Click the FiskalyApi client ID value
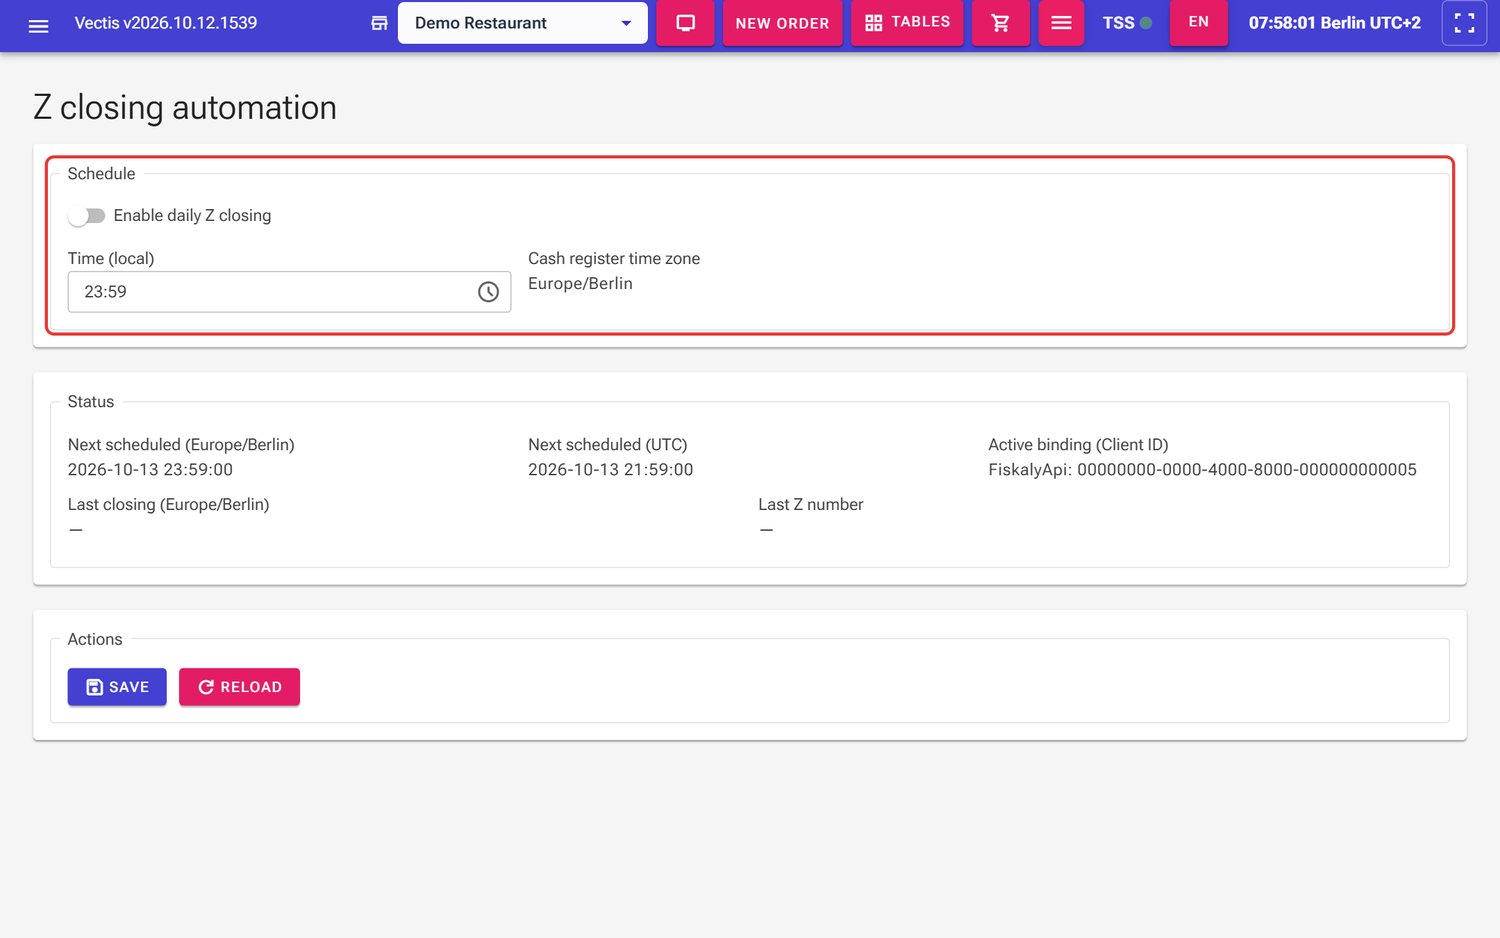1500x938 pixels. tap(1202, 470)
